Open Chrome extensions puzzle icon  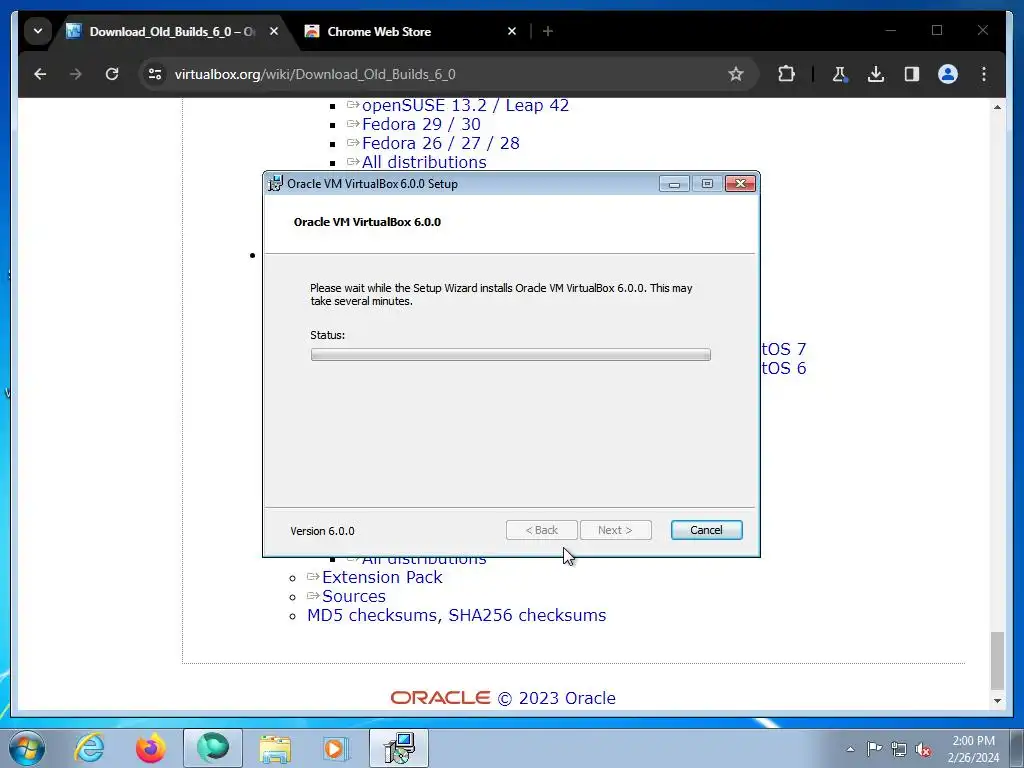(787, 74)
